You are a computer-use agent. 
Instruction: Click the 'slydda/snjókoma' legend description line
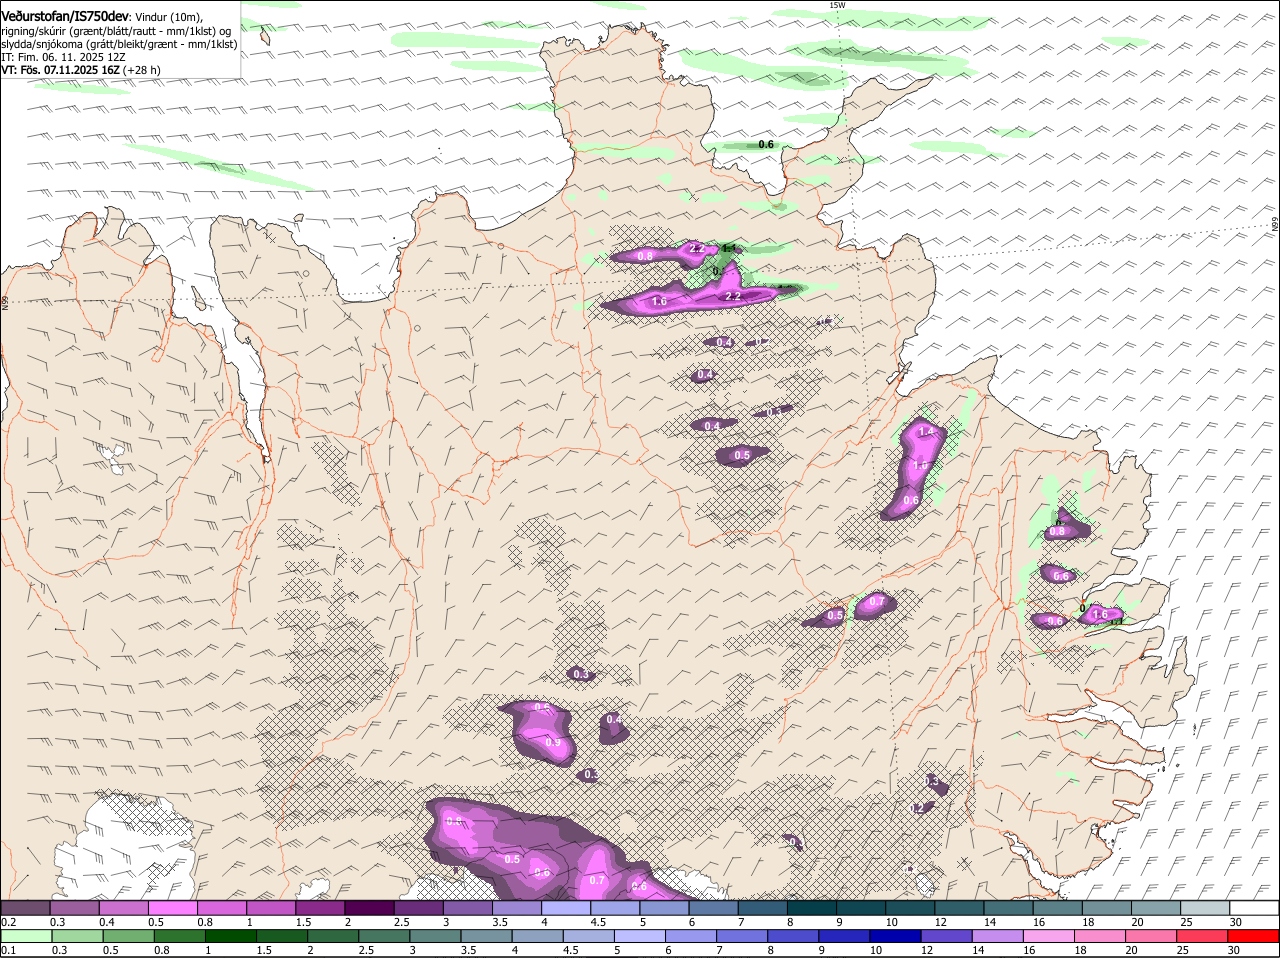pos(119,44)
